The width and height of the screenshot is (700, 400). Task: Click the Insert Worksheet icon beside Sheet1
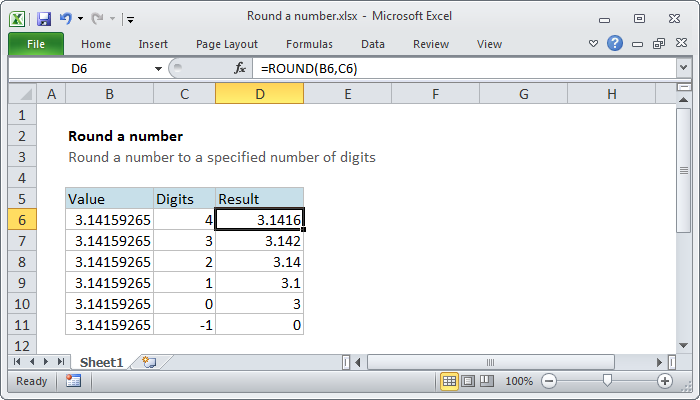[149, 361]
